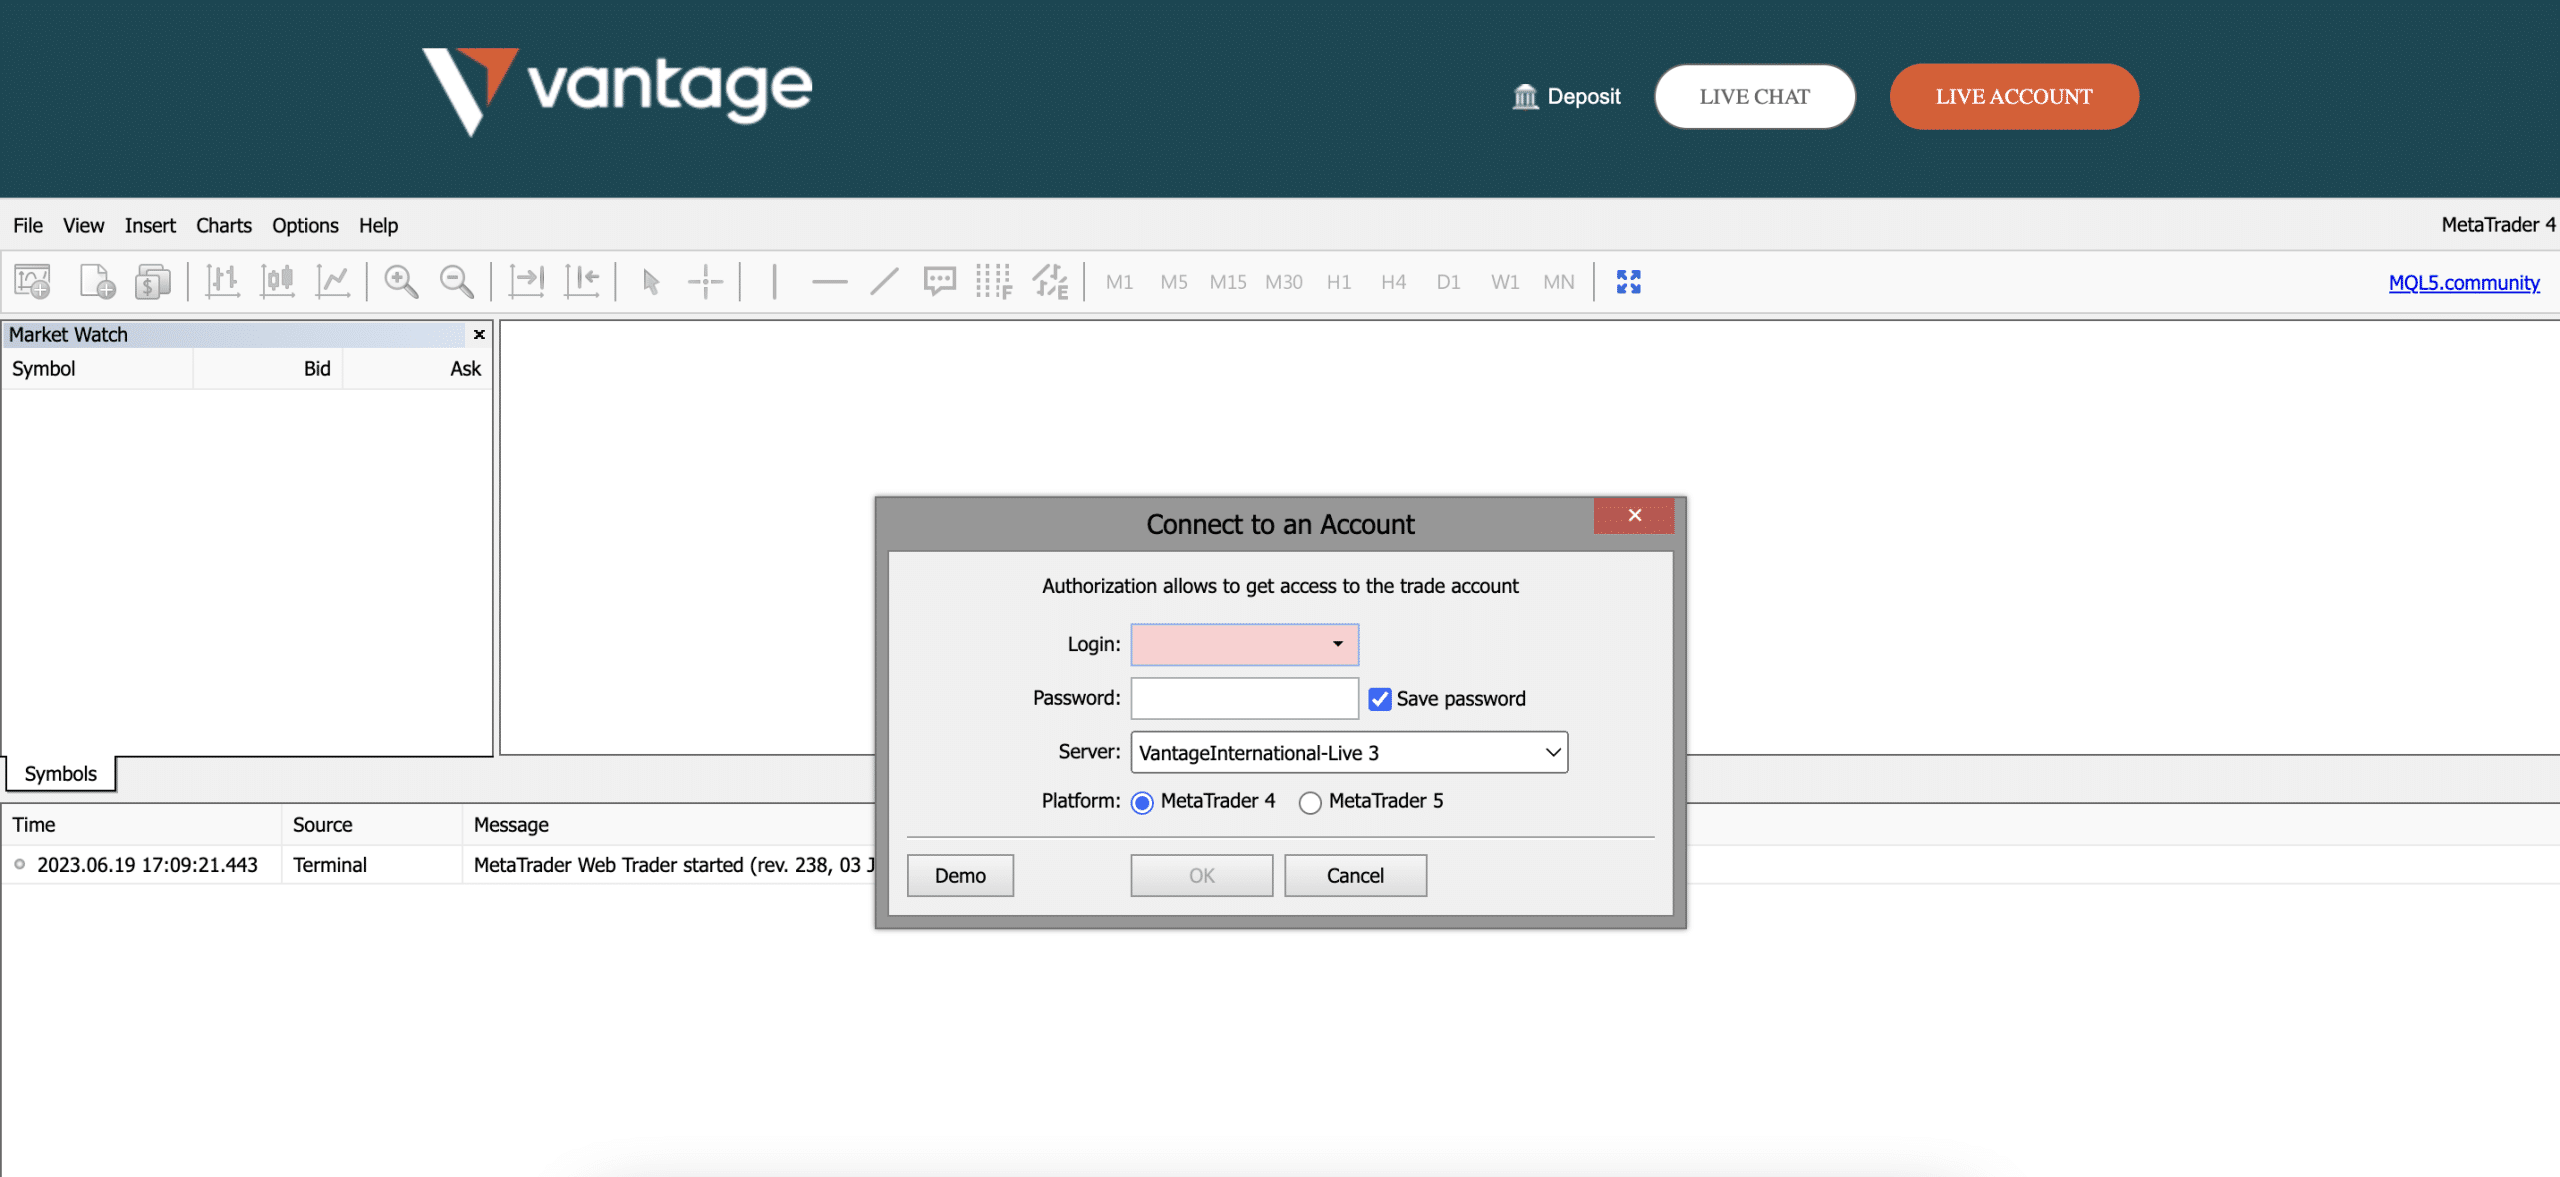
Task: Click the Symbol column header
Action: pyautogui.click(x=97, y=369)
